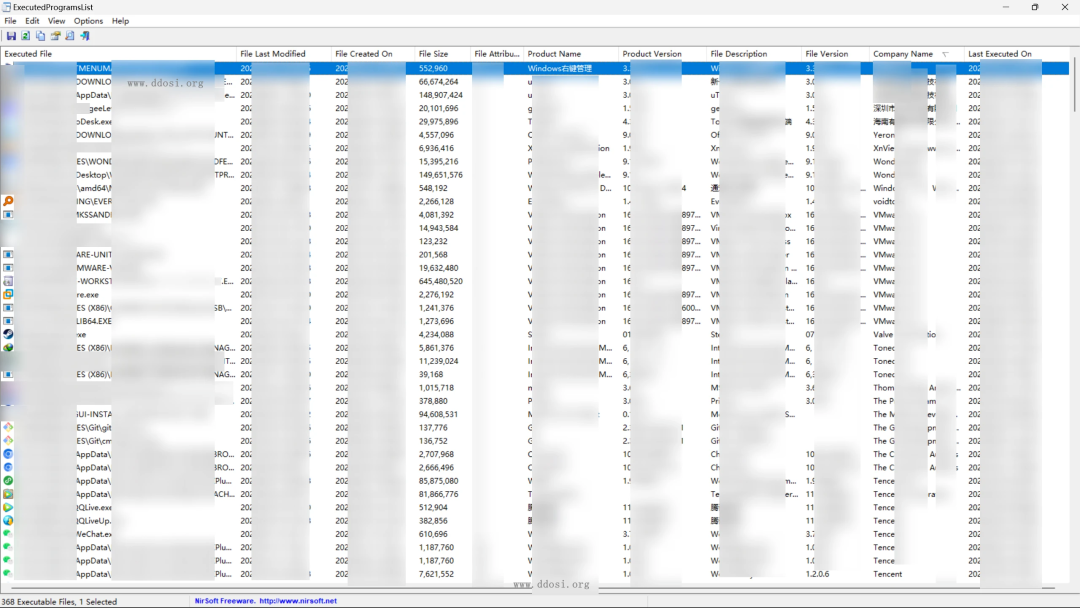1080x608 pixels.
Task: Click the exe icon of the LIB64.EXE row
Action: [8, 321]
